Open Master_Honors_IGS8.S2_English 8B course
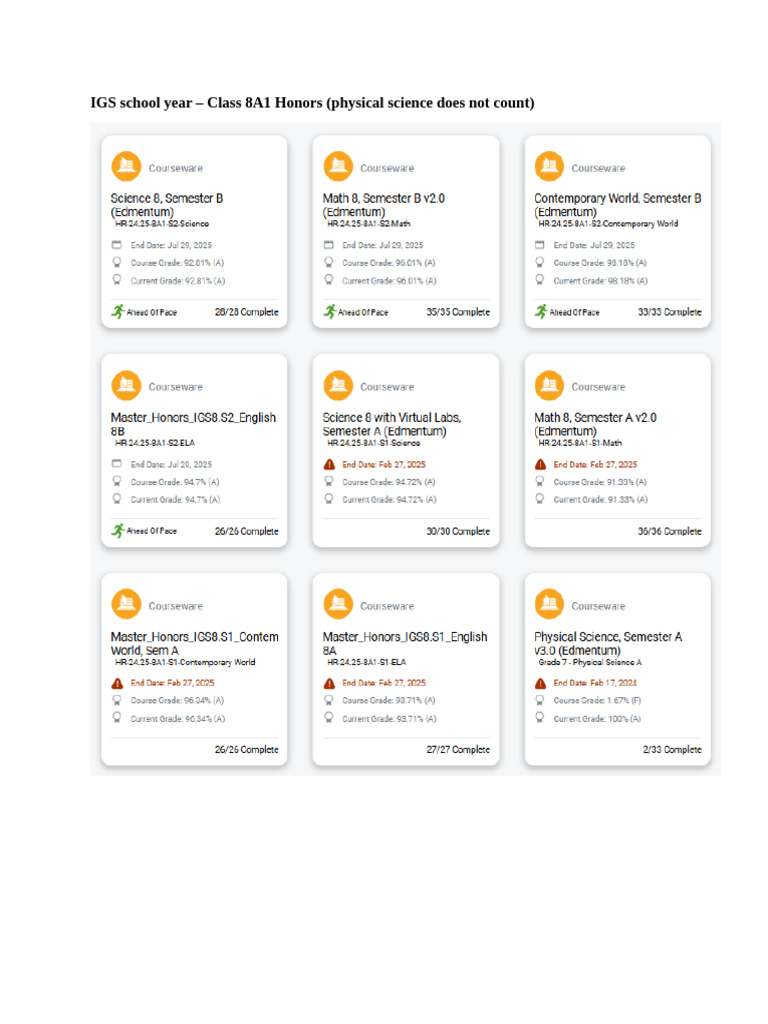Viewport: 768px width, 1024px height. click(x=193, y=424)
